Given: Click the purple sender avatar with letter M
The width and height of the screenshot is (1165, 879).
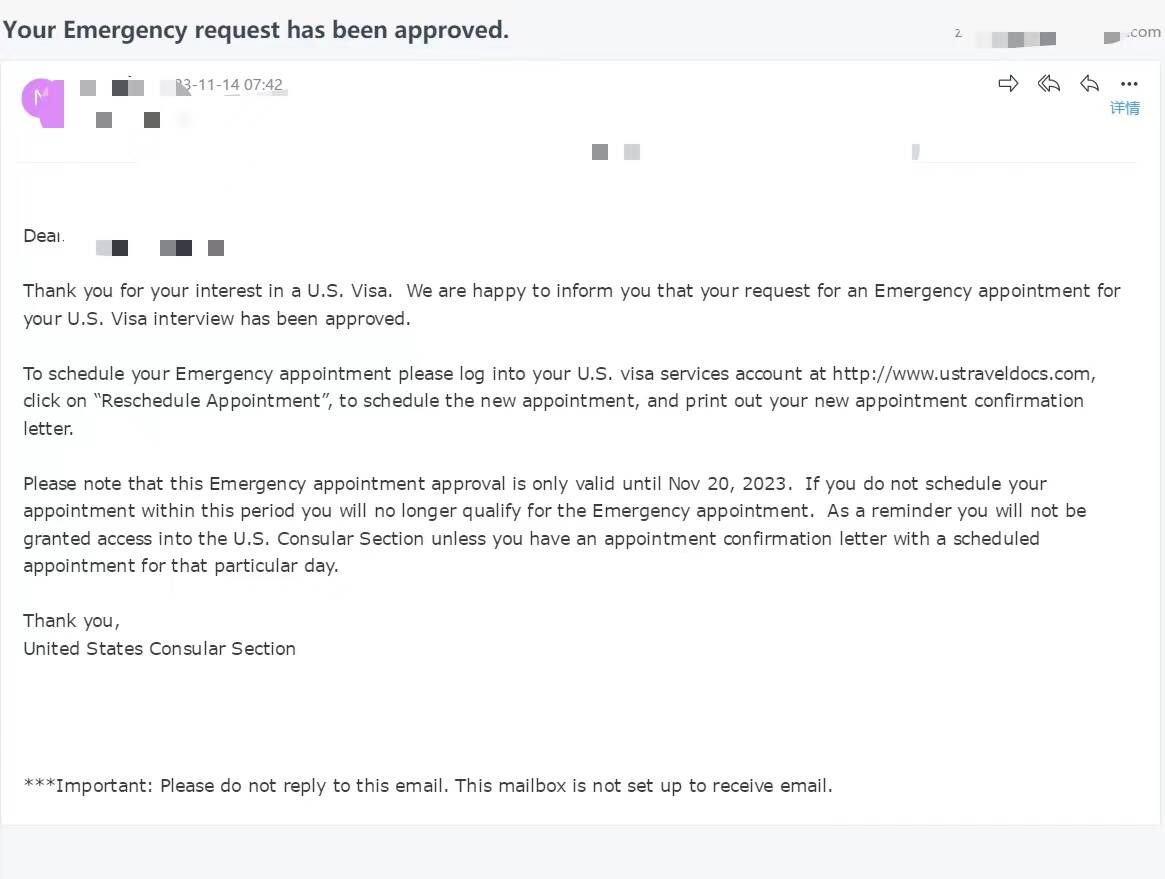Looking at the screenshot, I should click(x=42, y=103).
